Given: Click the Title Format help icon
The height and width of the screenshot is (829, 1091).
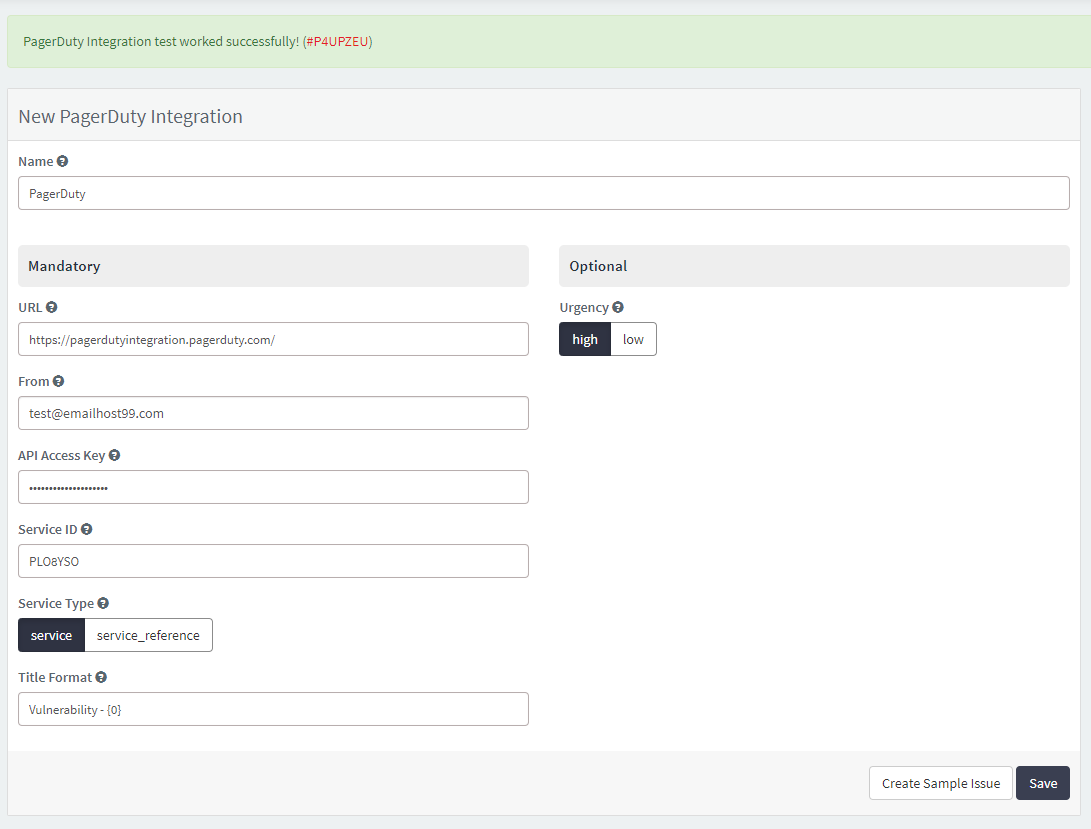Looking at the screenshot, I should pyautogui.click(x=101, y=677).
